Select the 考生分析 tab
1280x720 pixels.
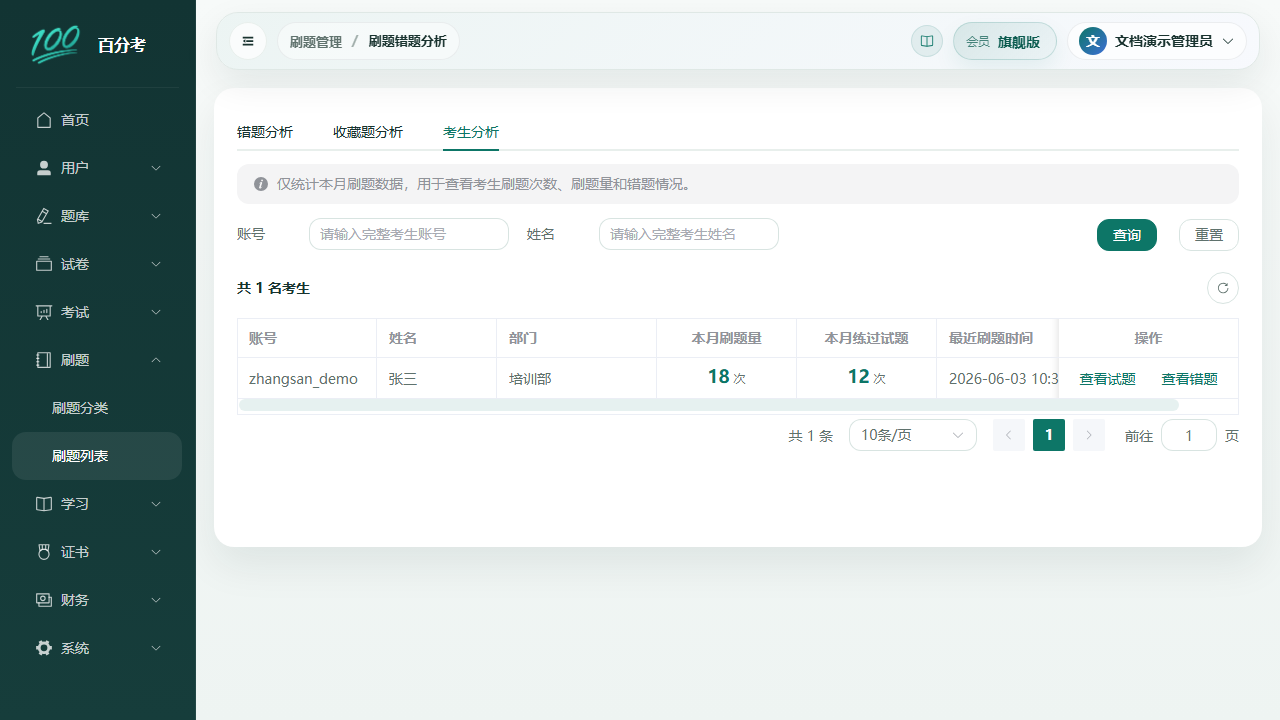click(x=471, y=132)
